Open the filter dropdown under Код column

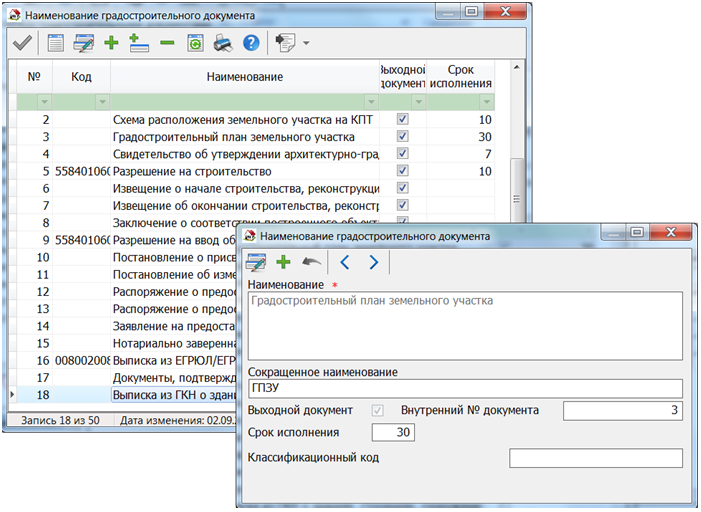[x=101, y=102]
